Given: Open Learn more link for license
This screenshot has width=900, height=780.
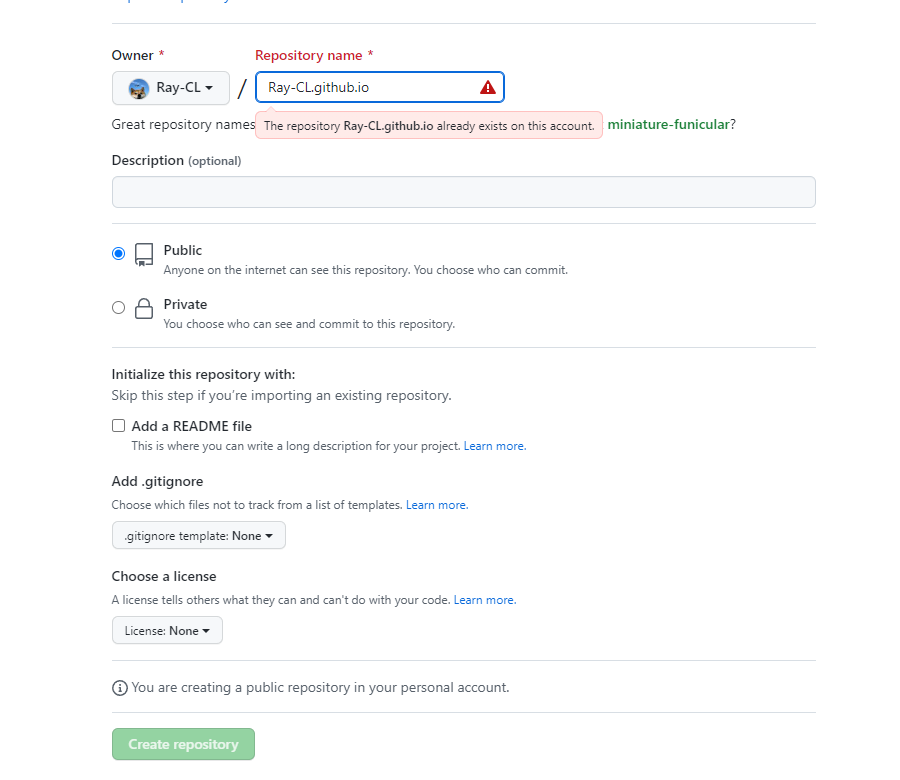Looking at the screenshot, I should pyautogui.click(x=484, y=600).
